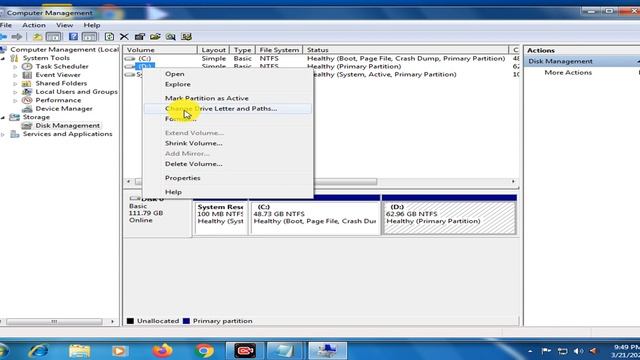Select Local Users and Groups node
This screenshot has width=640, height=360.
[x=76, y=92]
